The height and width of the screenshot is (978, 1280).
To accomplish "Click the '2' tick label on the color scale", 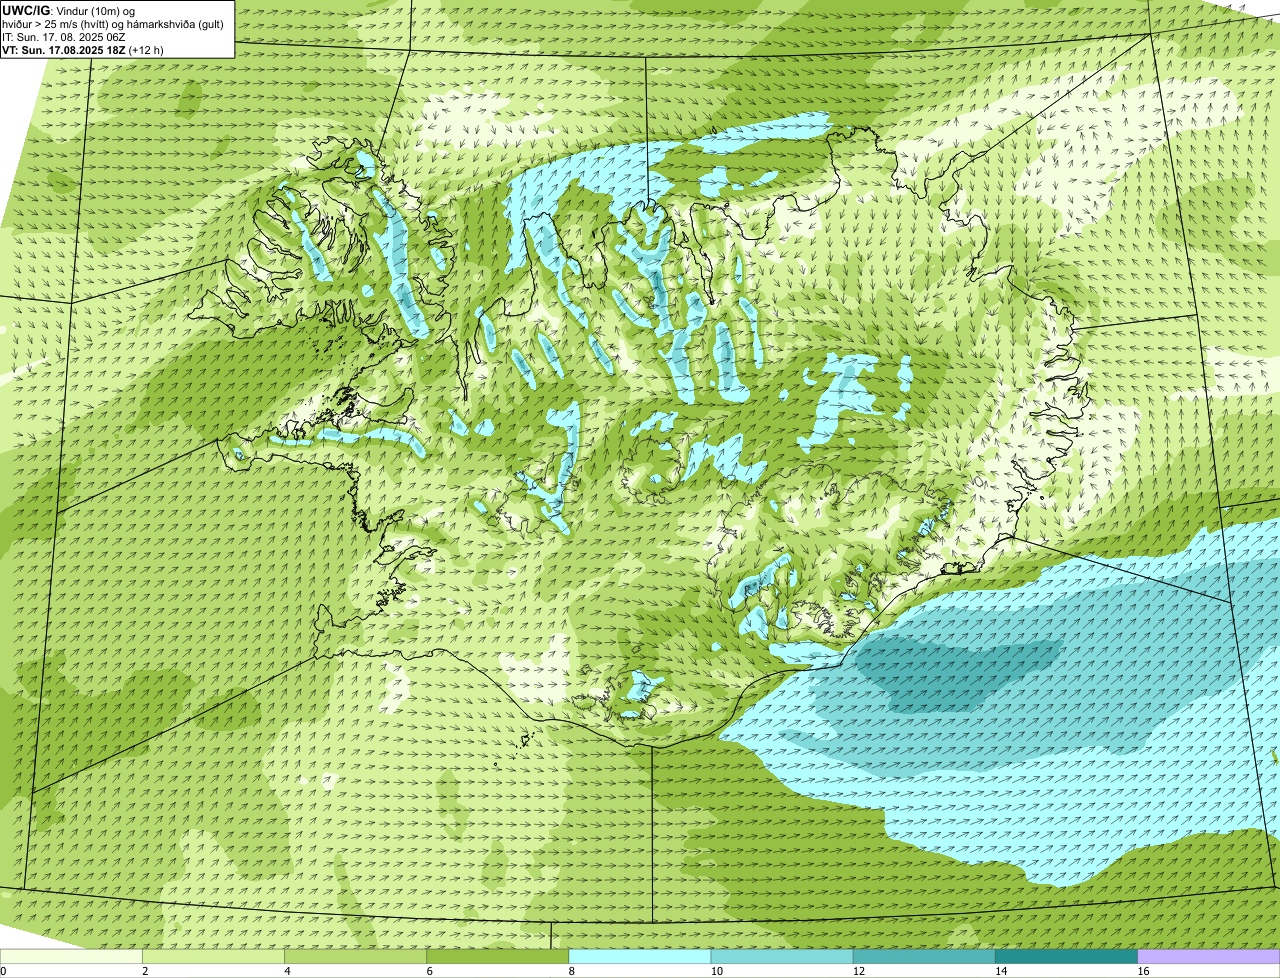I will [145, 971].
